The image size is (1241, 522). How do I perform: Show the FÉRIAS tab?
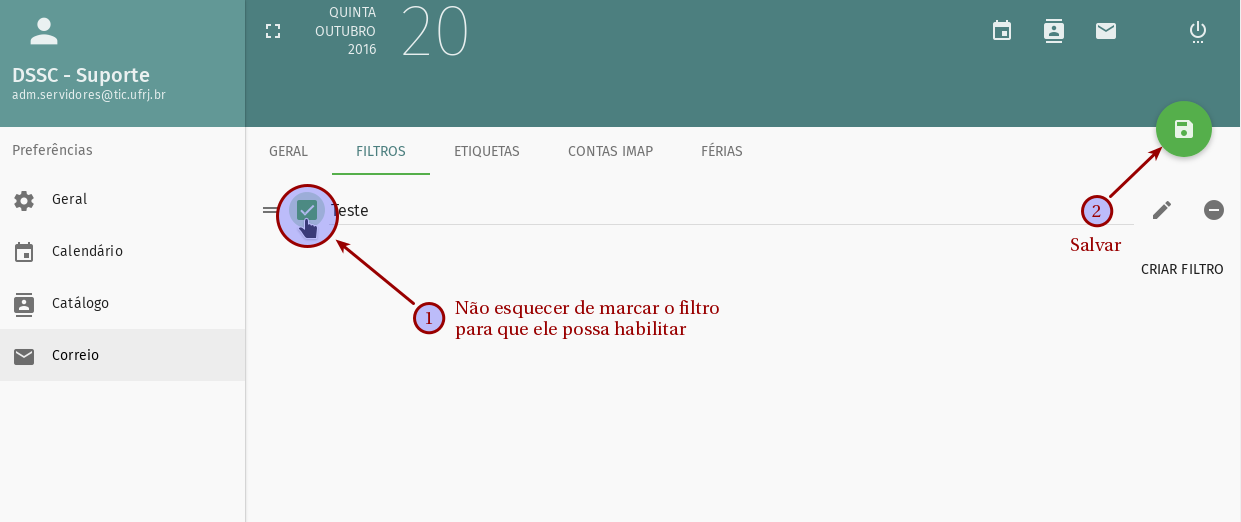pos(721,152)
